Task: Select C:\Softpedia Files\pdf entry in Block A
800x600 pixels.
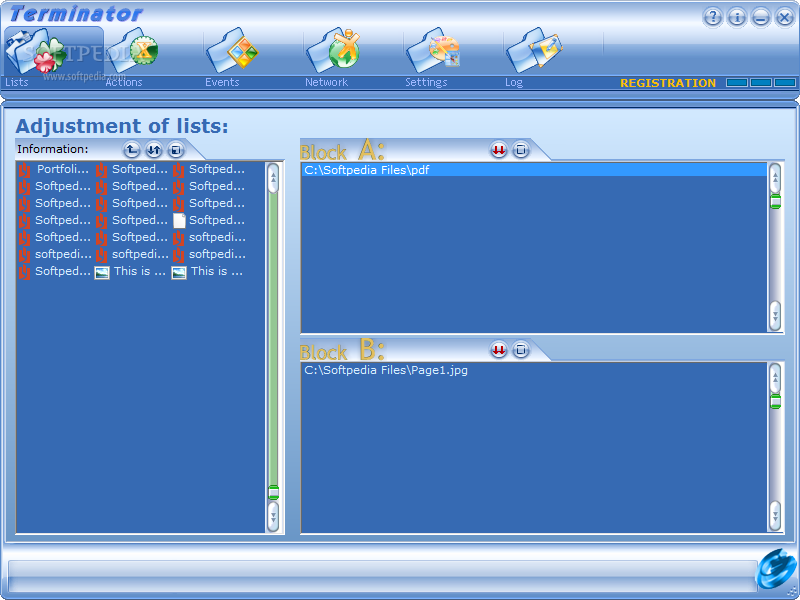Action: pos(534,170)
